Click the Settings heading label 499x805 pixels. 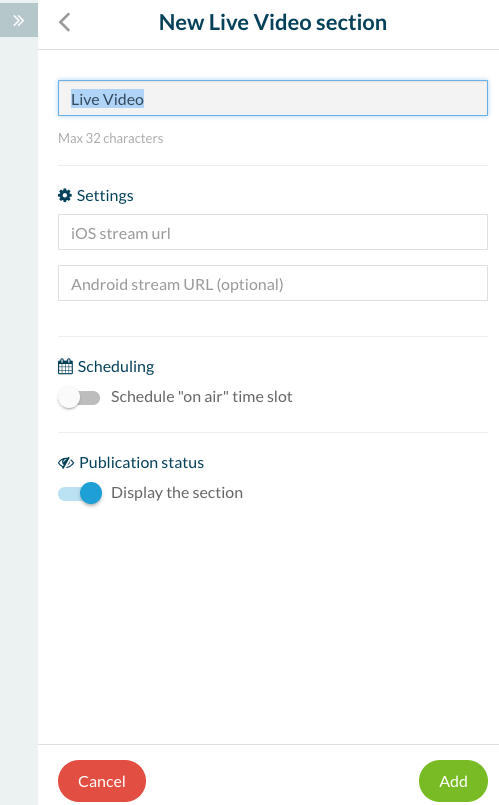105,196
